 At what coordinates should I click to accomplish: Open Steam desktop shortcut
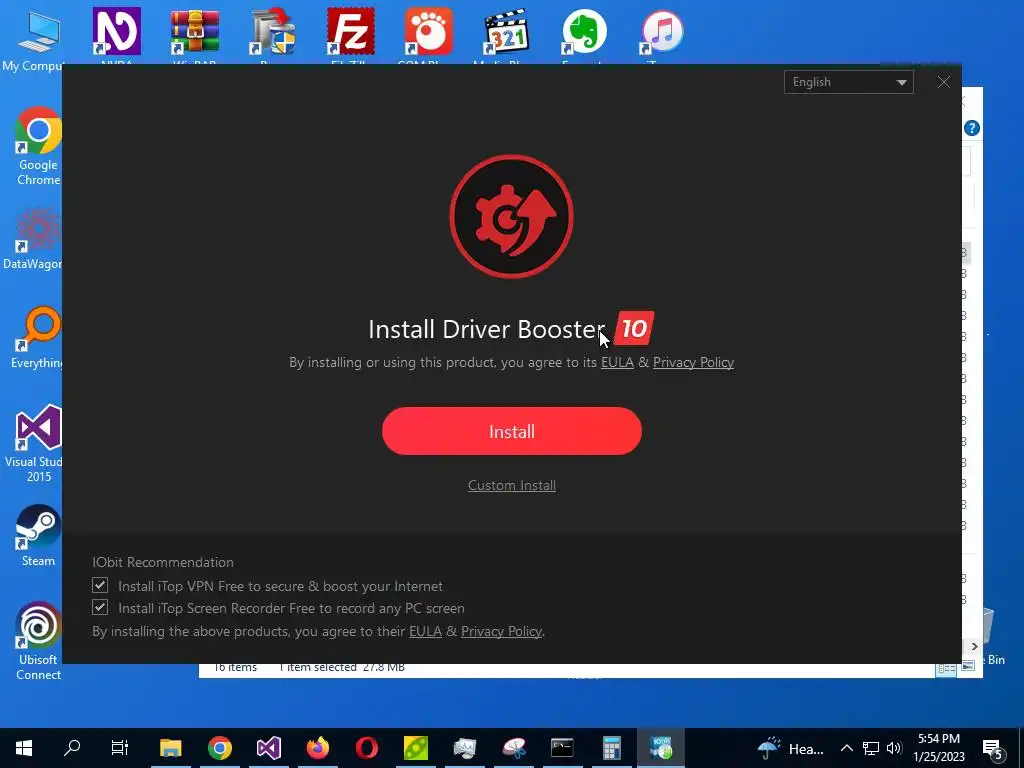(38, 536)
